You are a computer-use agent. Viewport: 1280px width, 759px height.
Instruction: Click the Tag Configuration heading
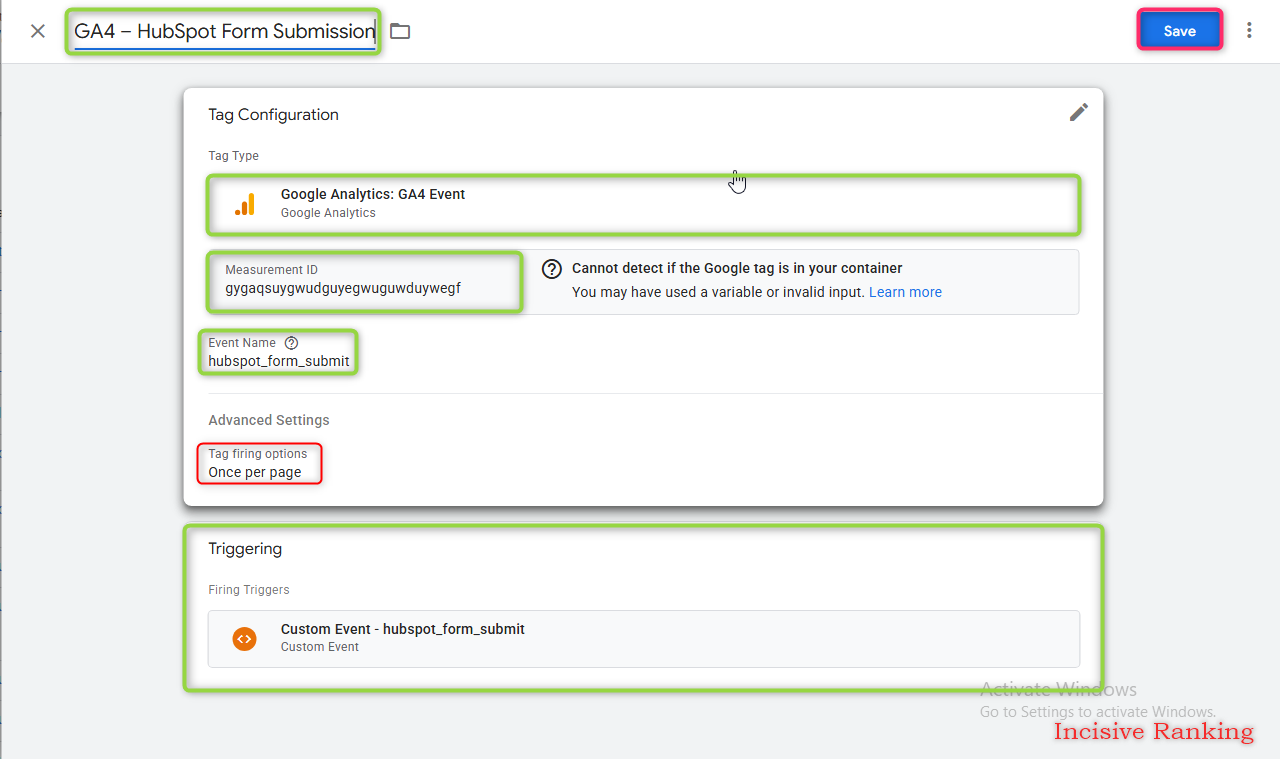point(273,115)
